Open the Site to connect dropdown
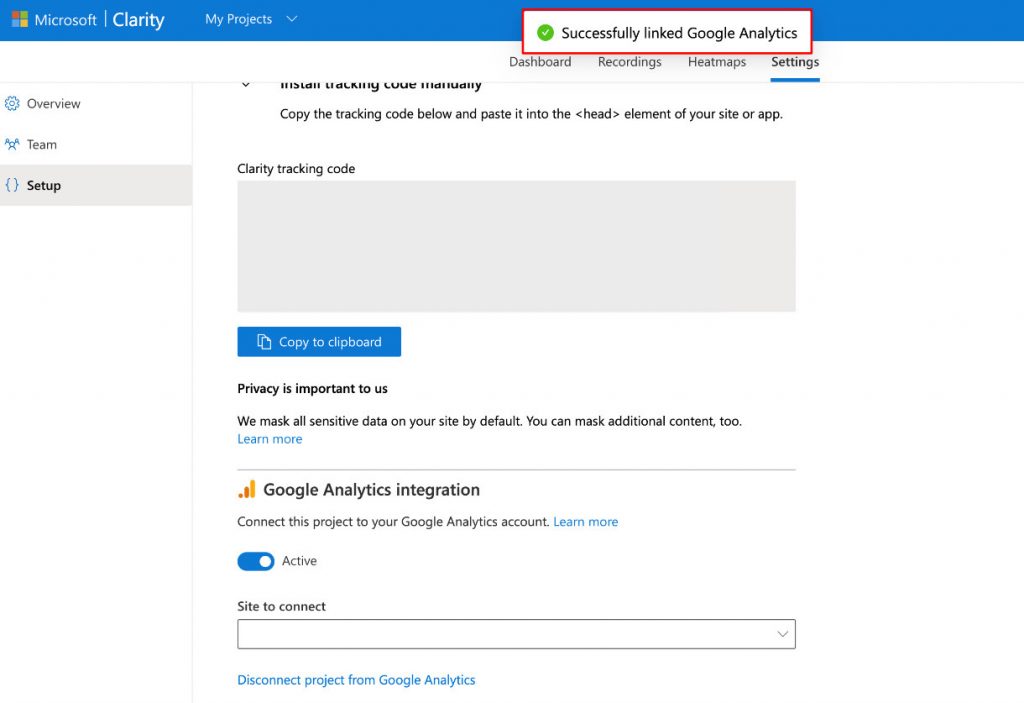Image resolution: width=1024 pixels, height=703 pixels. (517, 634)
